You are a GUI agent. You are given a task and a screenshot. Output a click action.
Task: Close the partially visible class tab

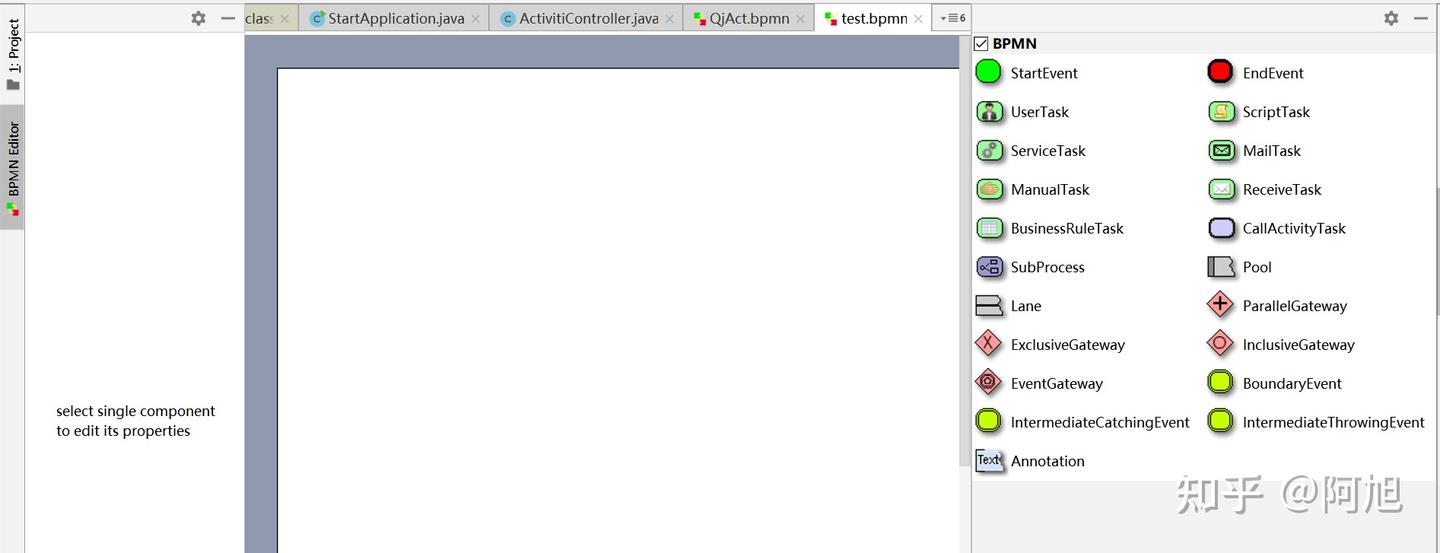point(285,19)
